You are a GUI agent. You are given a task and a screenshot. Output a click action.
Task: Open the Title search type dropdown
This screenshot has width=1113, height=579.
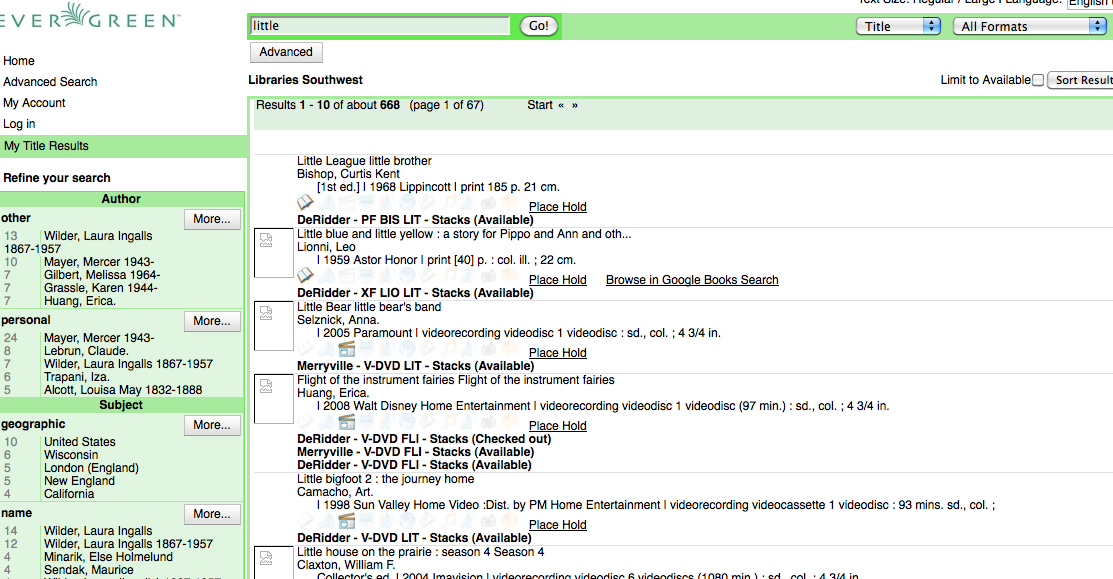[898, 27]
